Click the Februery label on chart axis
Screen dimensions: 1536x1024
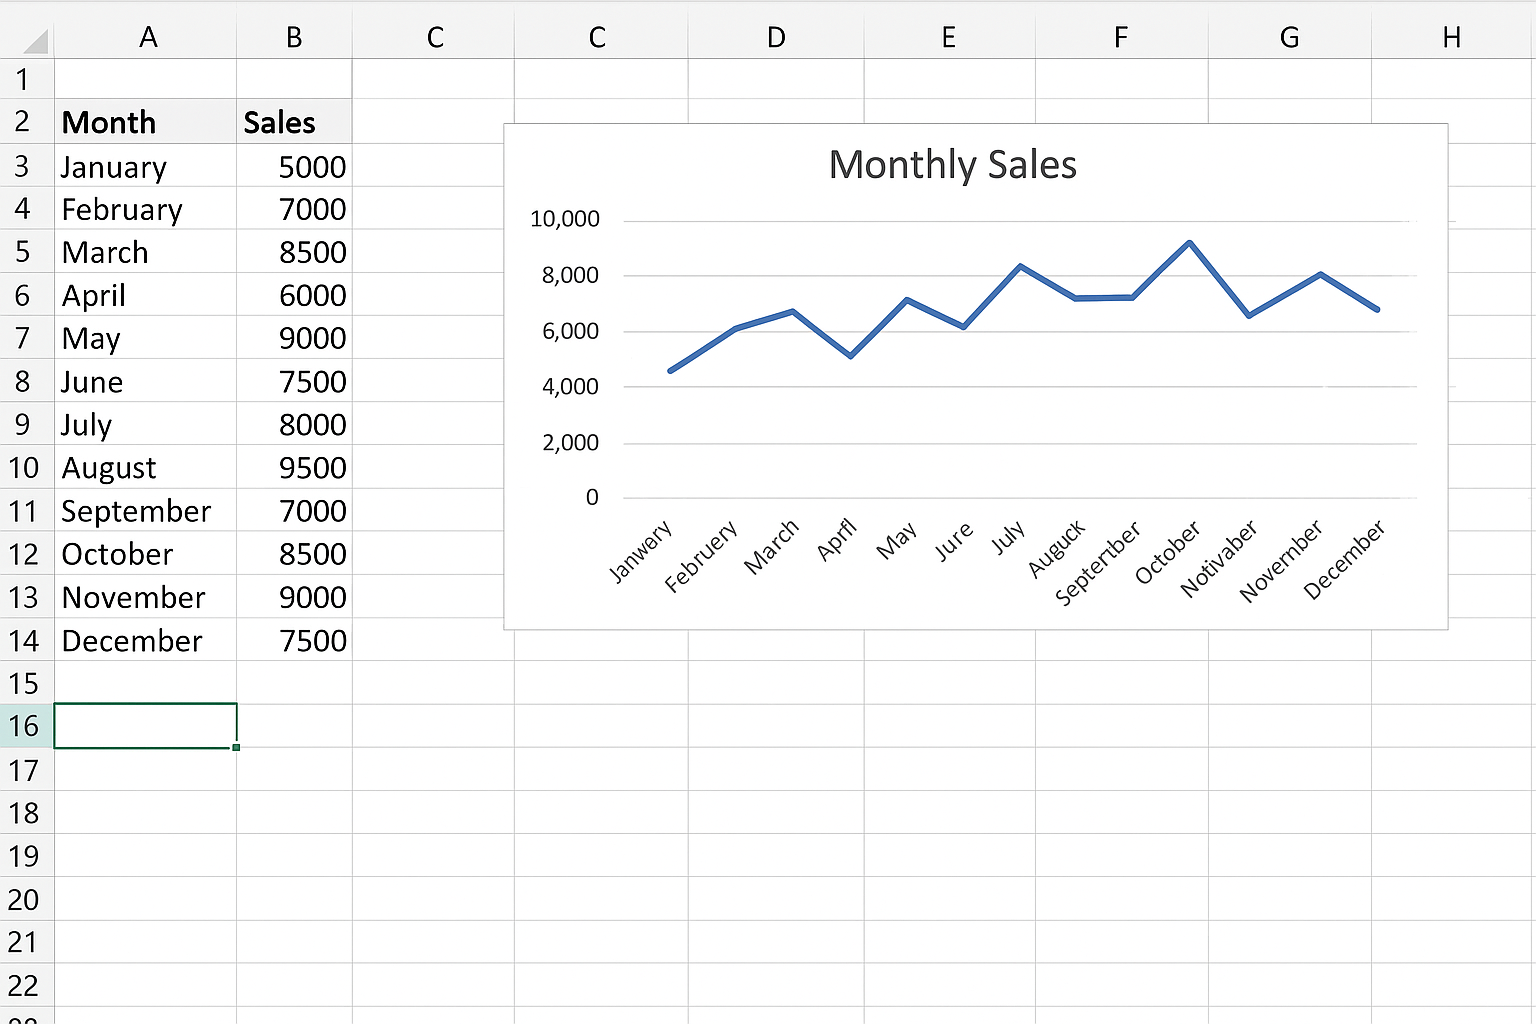point(701,556)
